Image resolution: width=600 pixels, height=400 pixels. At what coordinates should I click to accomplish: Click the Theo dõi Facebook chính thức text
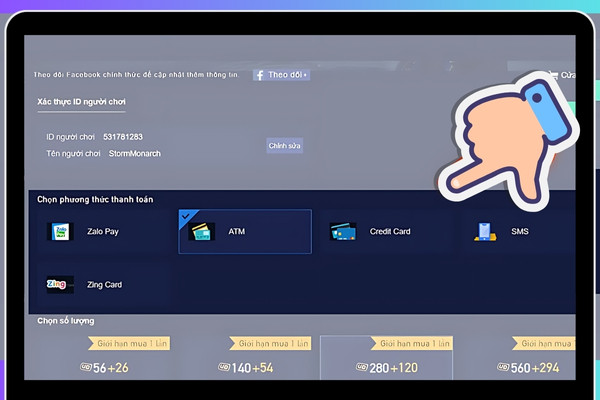click(135, 75)
